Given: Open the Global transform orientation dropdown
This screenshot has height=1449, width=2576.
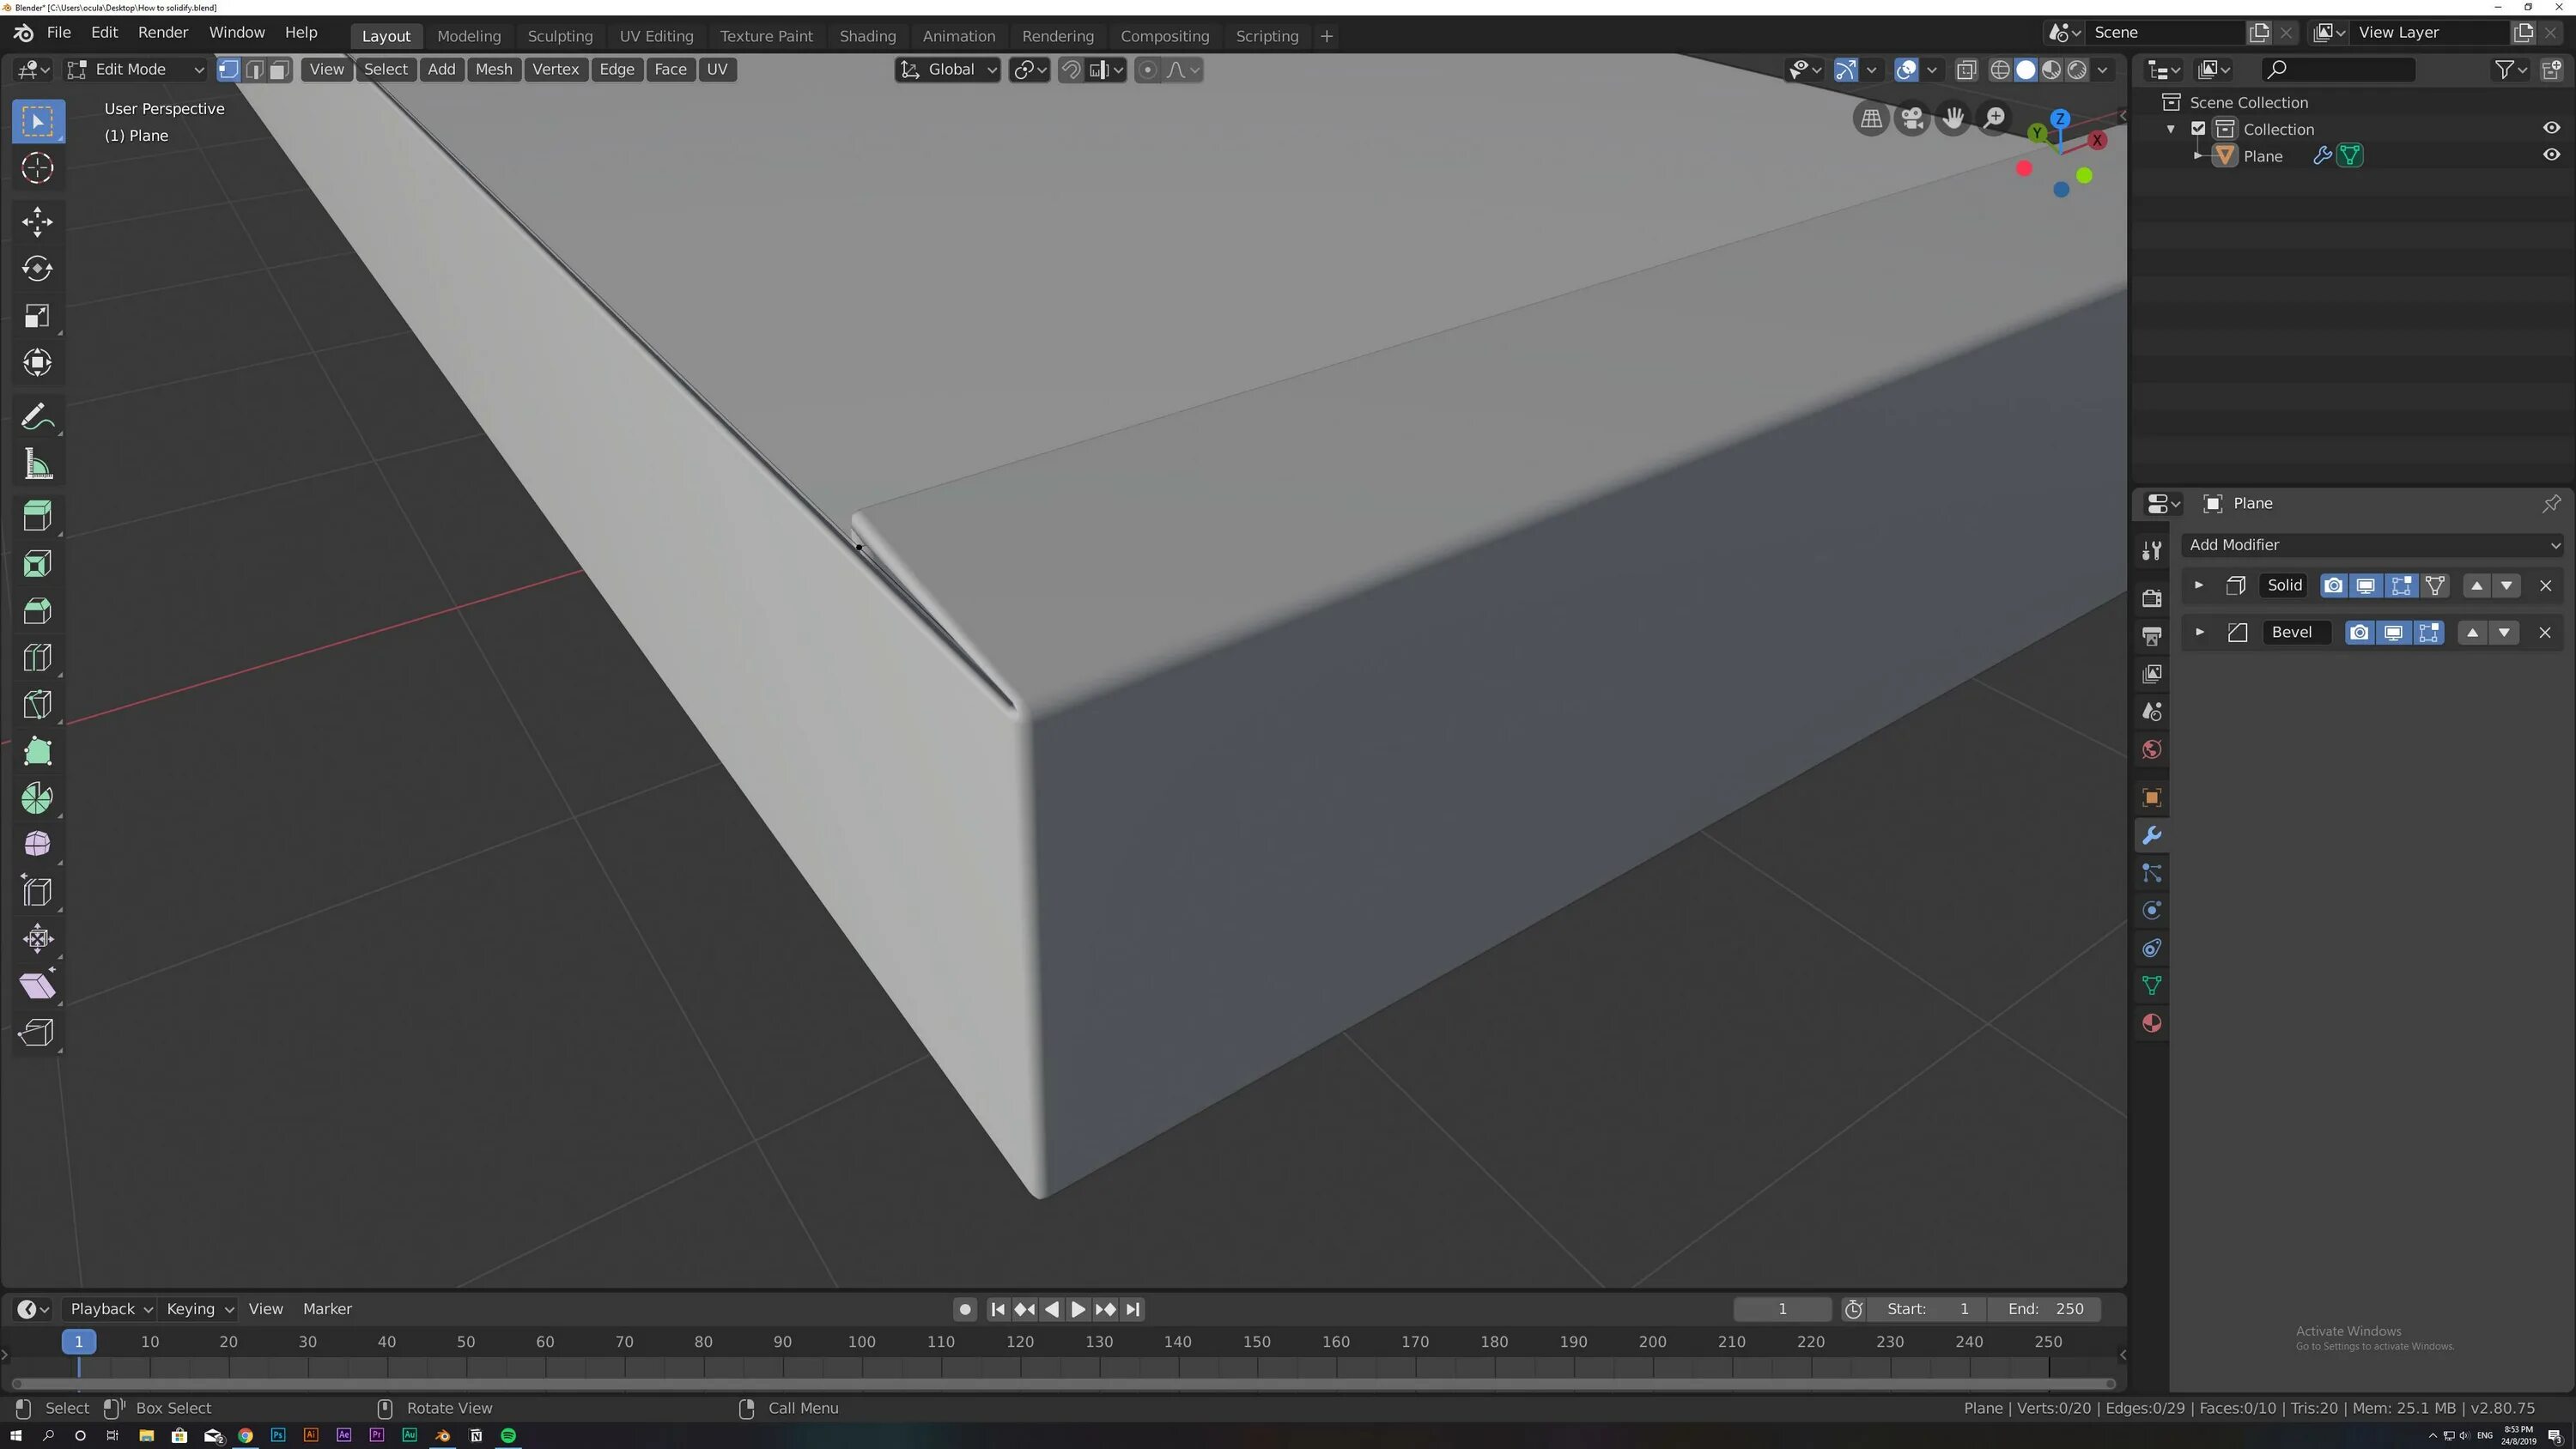Looking at the screenshot, I should 948,69.
